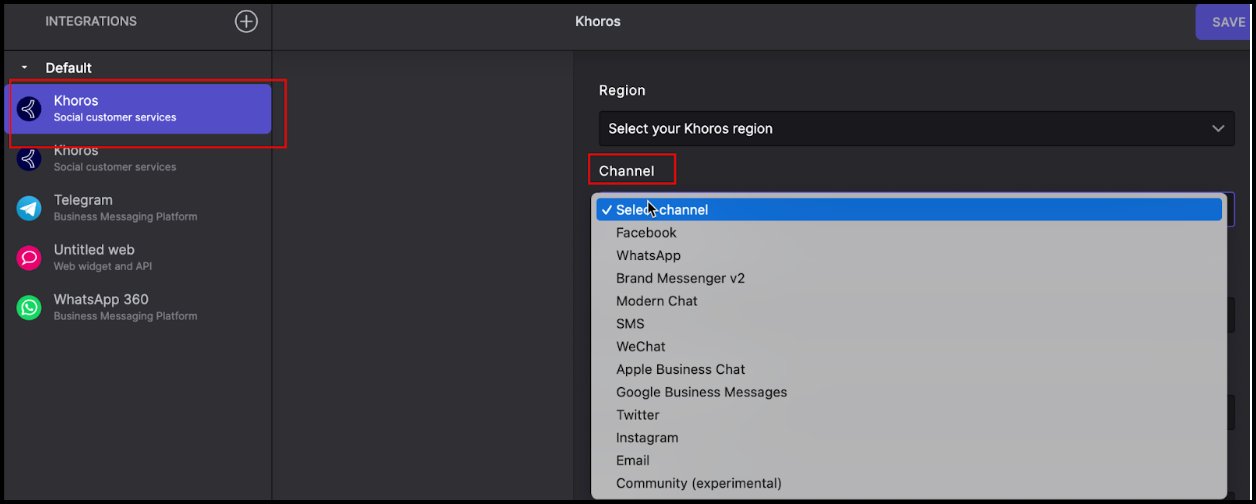This screenshot has width=1256, height=504.
Task: Click the second Khoros integration icon
Action: coord(29,158)
